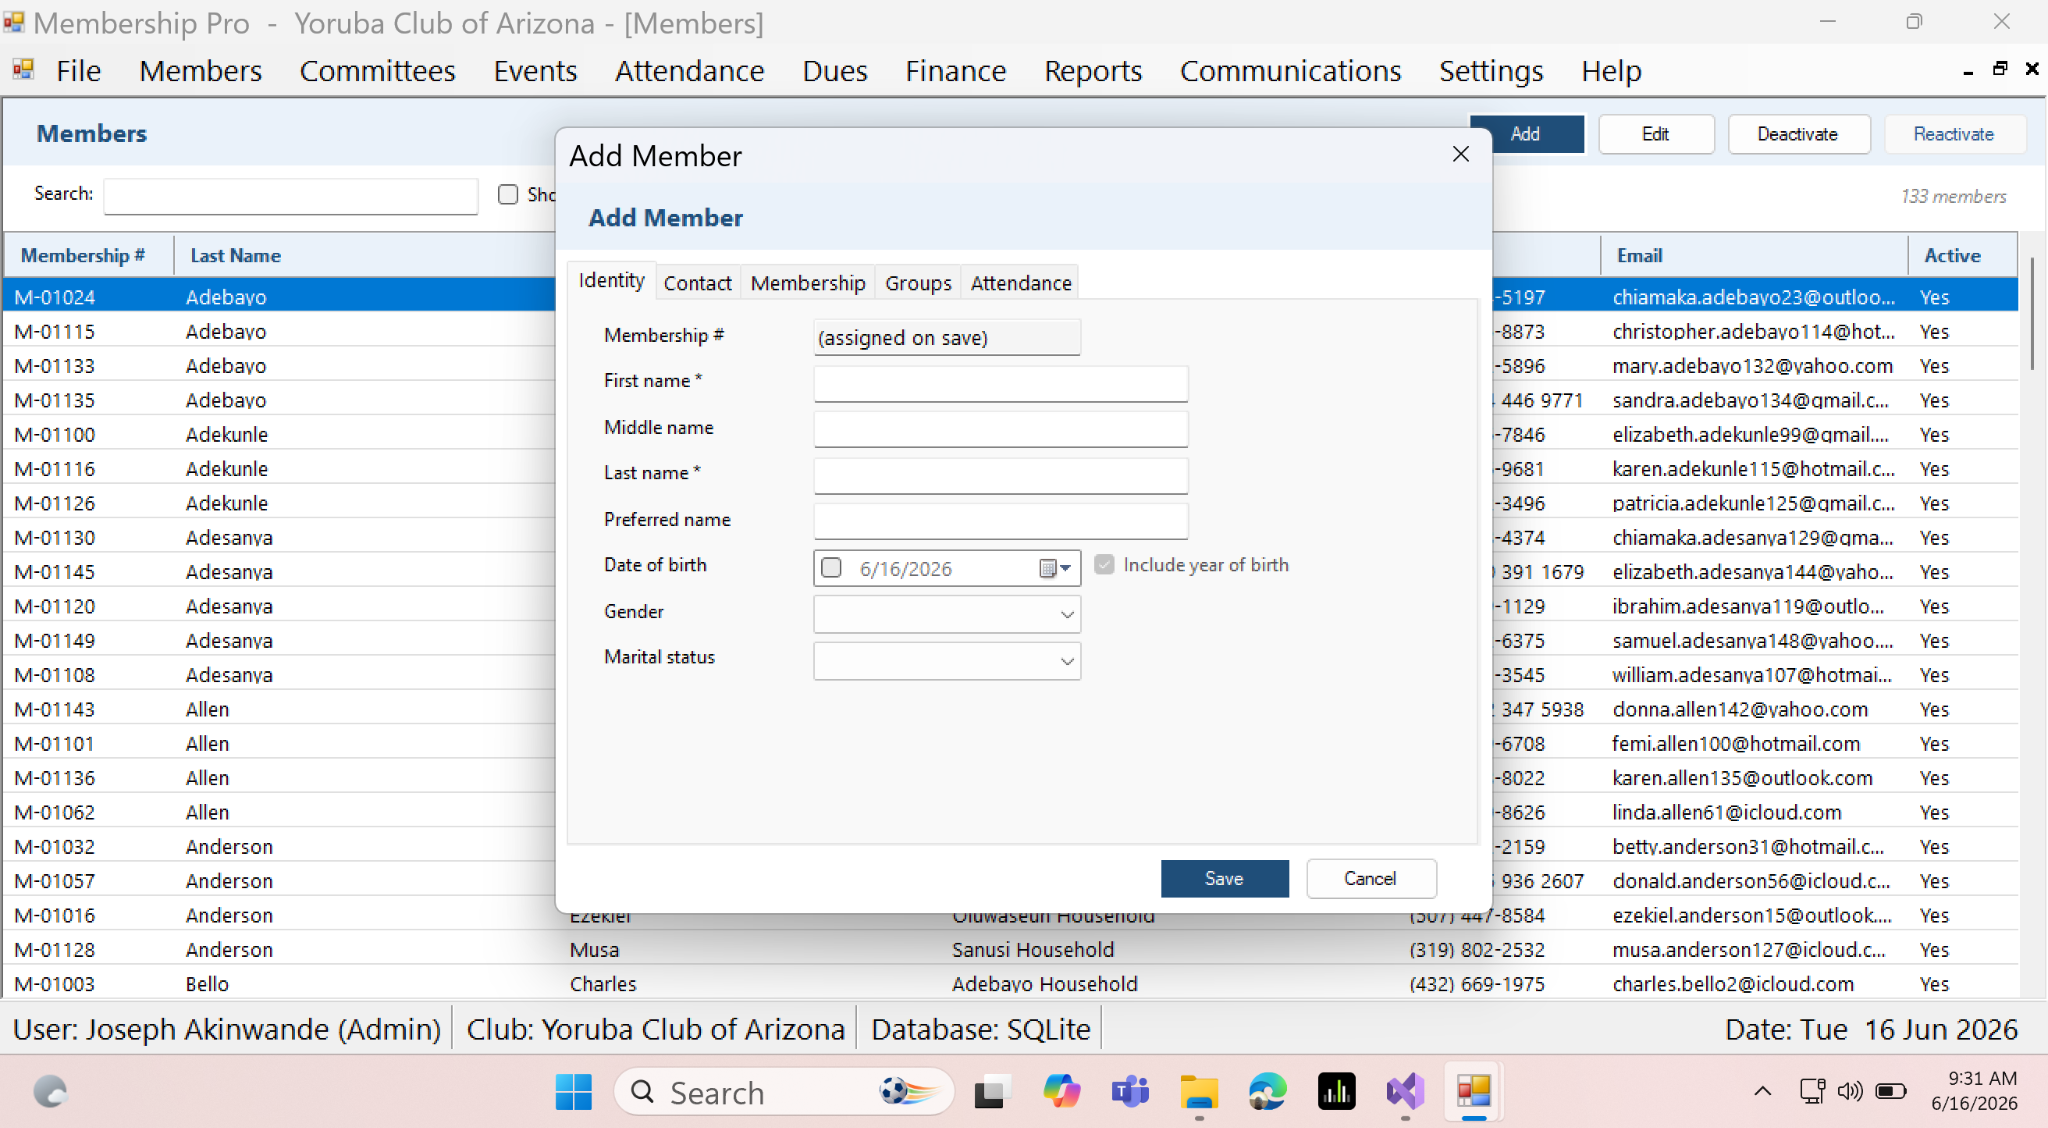Open the Help menu
Viewport: 2048px width, 1128px height.
coord(1611,71)
